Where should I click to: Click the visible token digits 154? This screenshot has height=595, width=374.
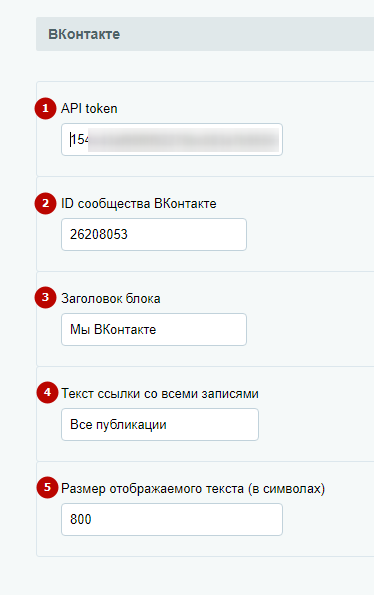pos(80,140)
